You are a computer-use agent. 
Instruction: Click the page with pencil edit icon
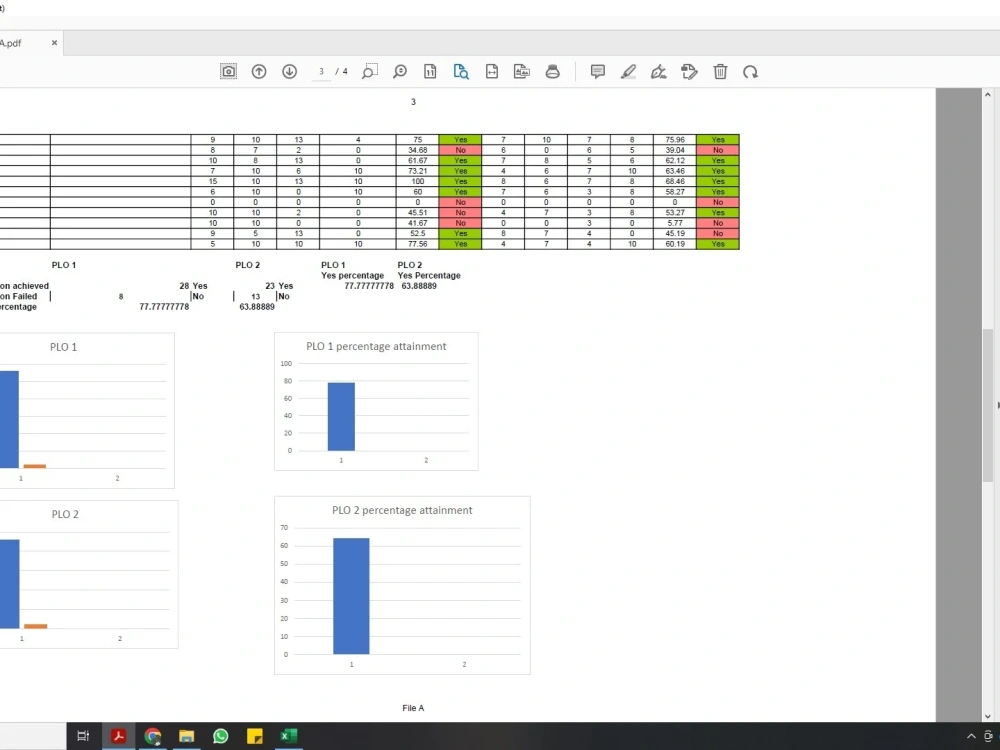[689, 71]
